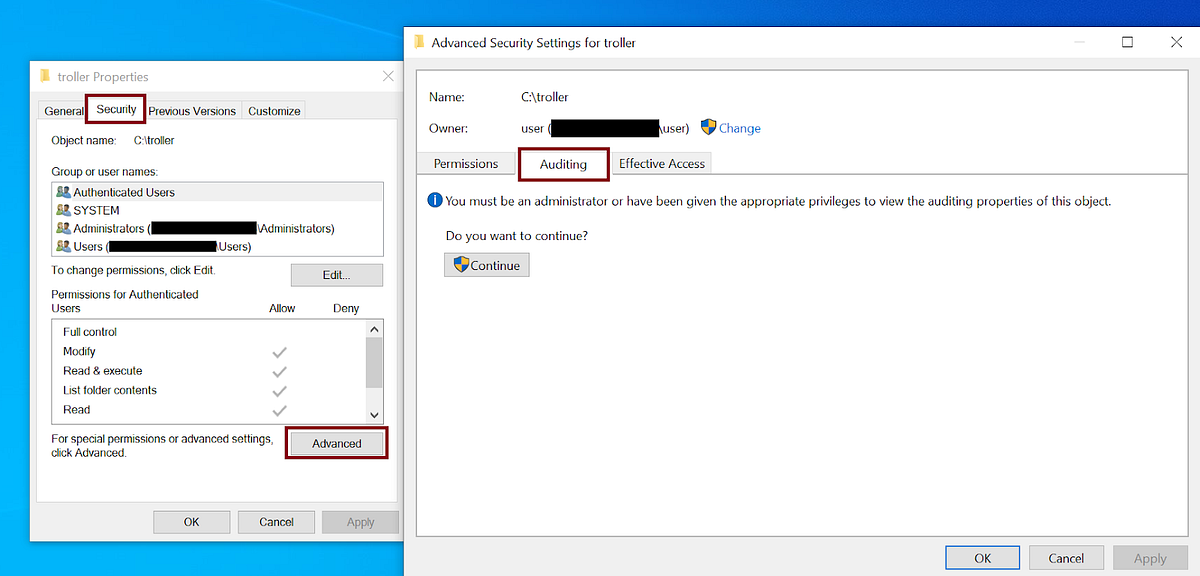Click Advanced for special permissions

click(x=336, y=442)
